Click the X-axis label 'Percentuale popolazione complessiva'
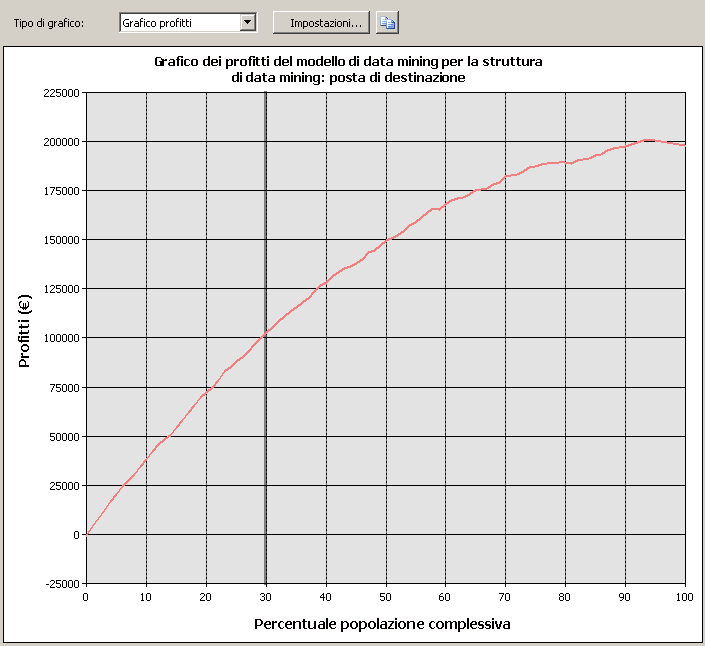Image resolution: width=705 pixels, height=646 pixels. pos(382,624)
